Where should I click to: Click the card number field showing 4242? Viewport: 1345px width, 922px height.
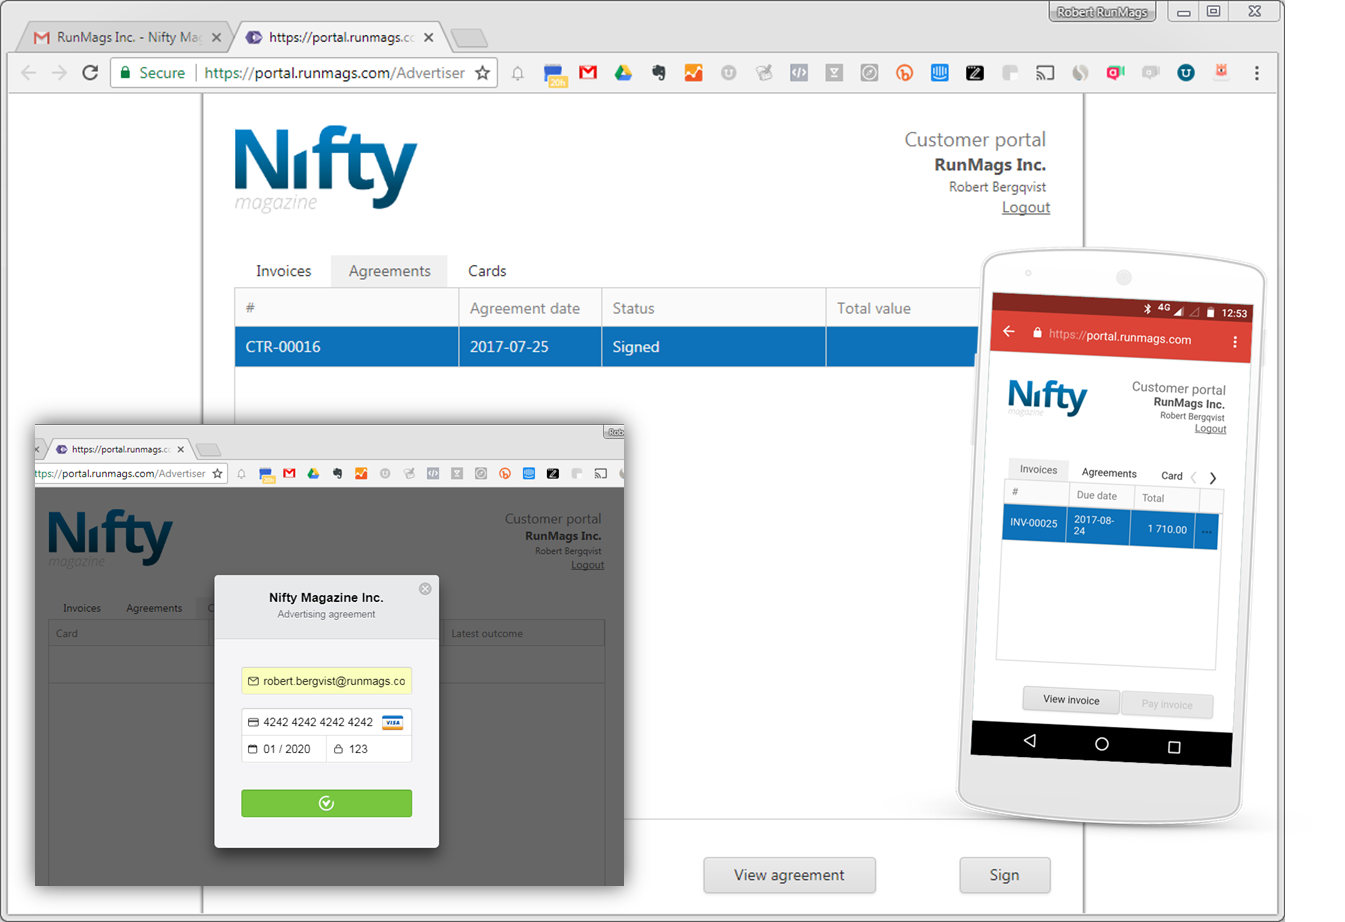(318, 722)
